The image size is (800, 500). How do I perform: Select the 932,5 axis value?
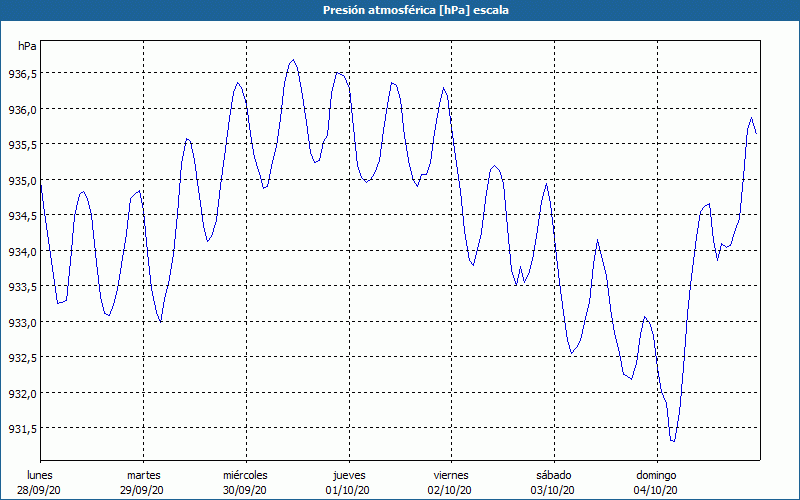(22, 358)
